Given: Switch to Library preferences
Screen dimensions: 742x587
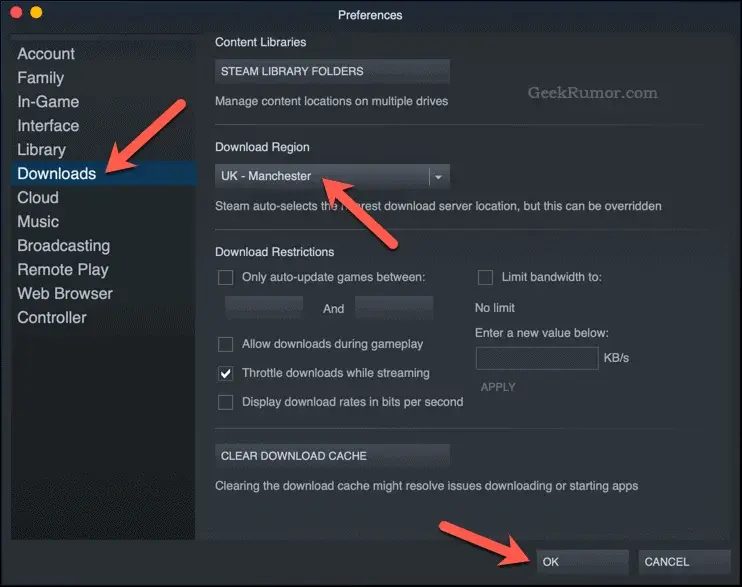Looking at the screenshot, I should click(41, 150).
